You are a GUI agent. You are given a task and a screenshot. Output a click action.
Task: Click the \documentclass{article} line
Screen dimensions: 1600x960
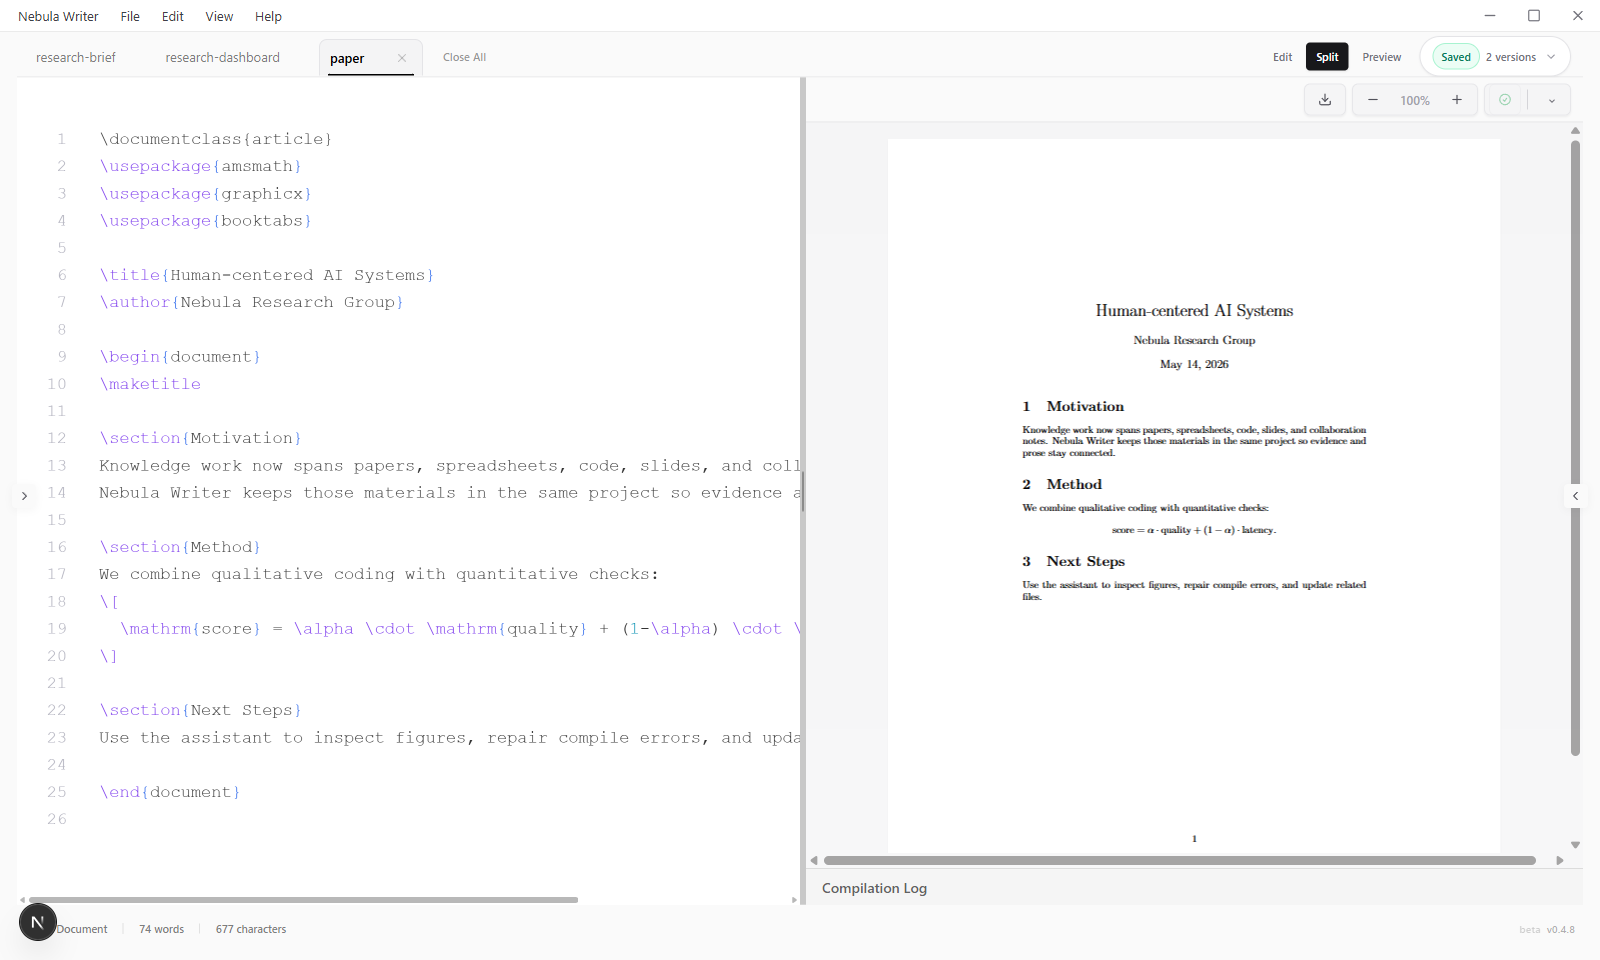click(216, 139)
